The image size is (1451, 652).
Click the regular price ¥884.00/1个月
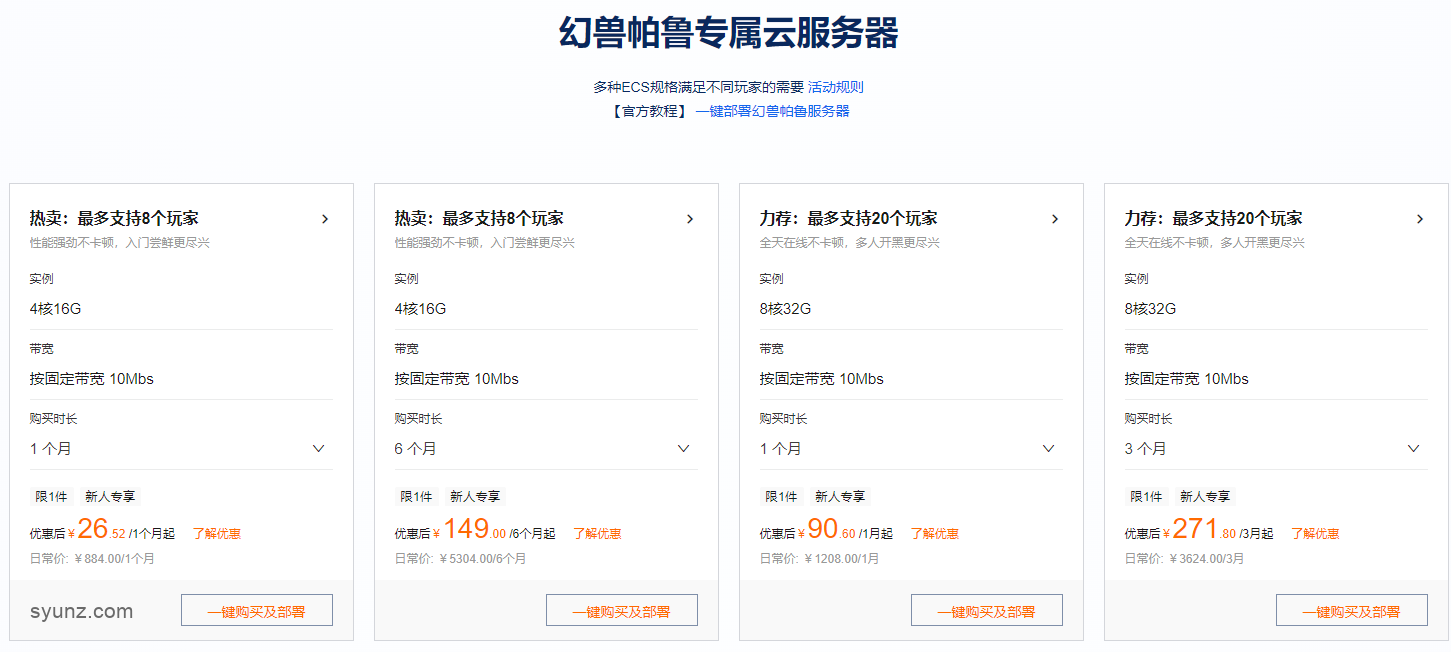[115, 559]
